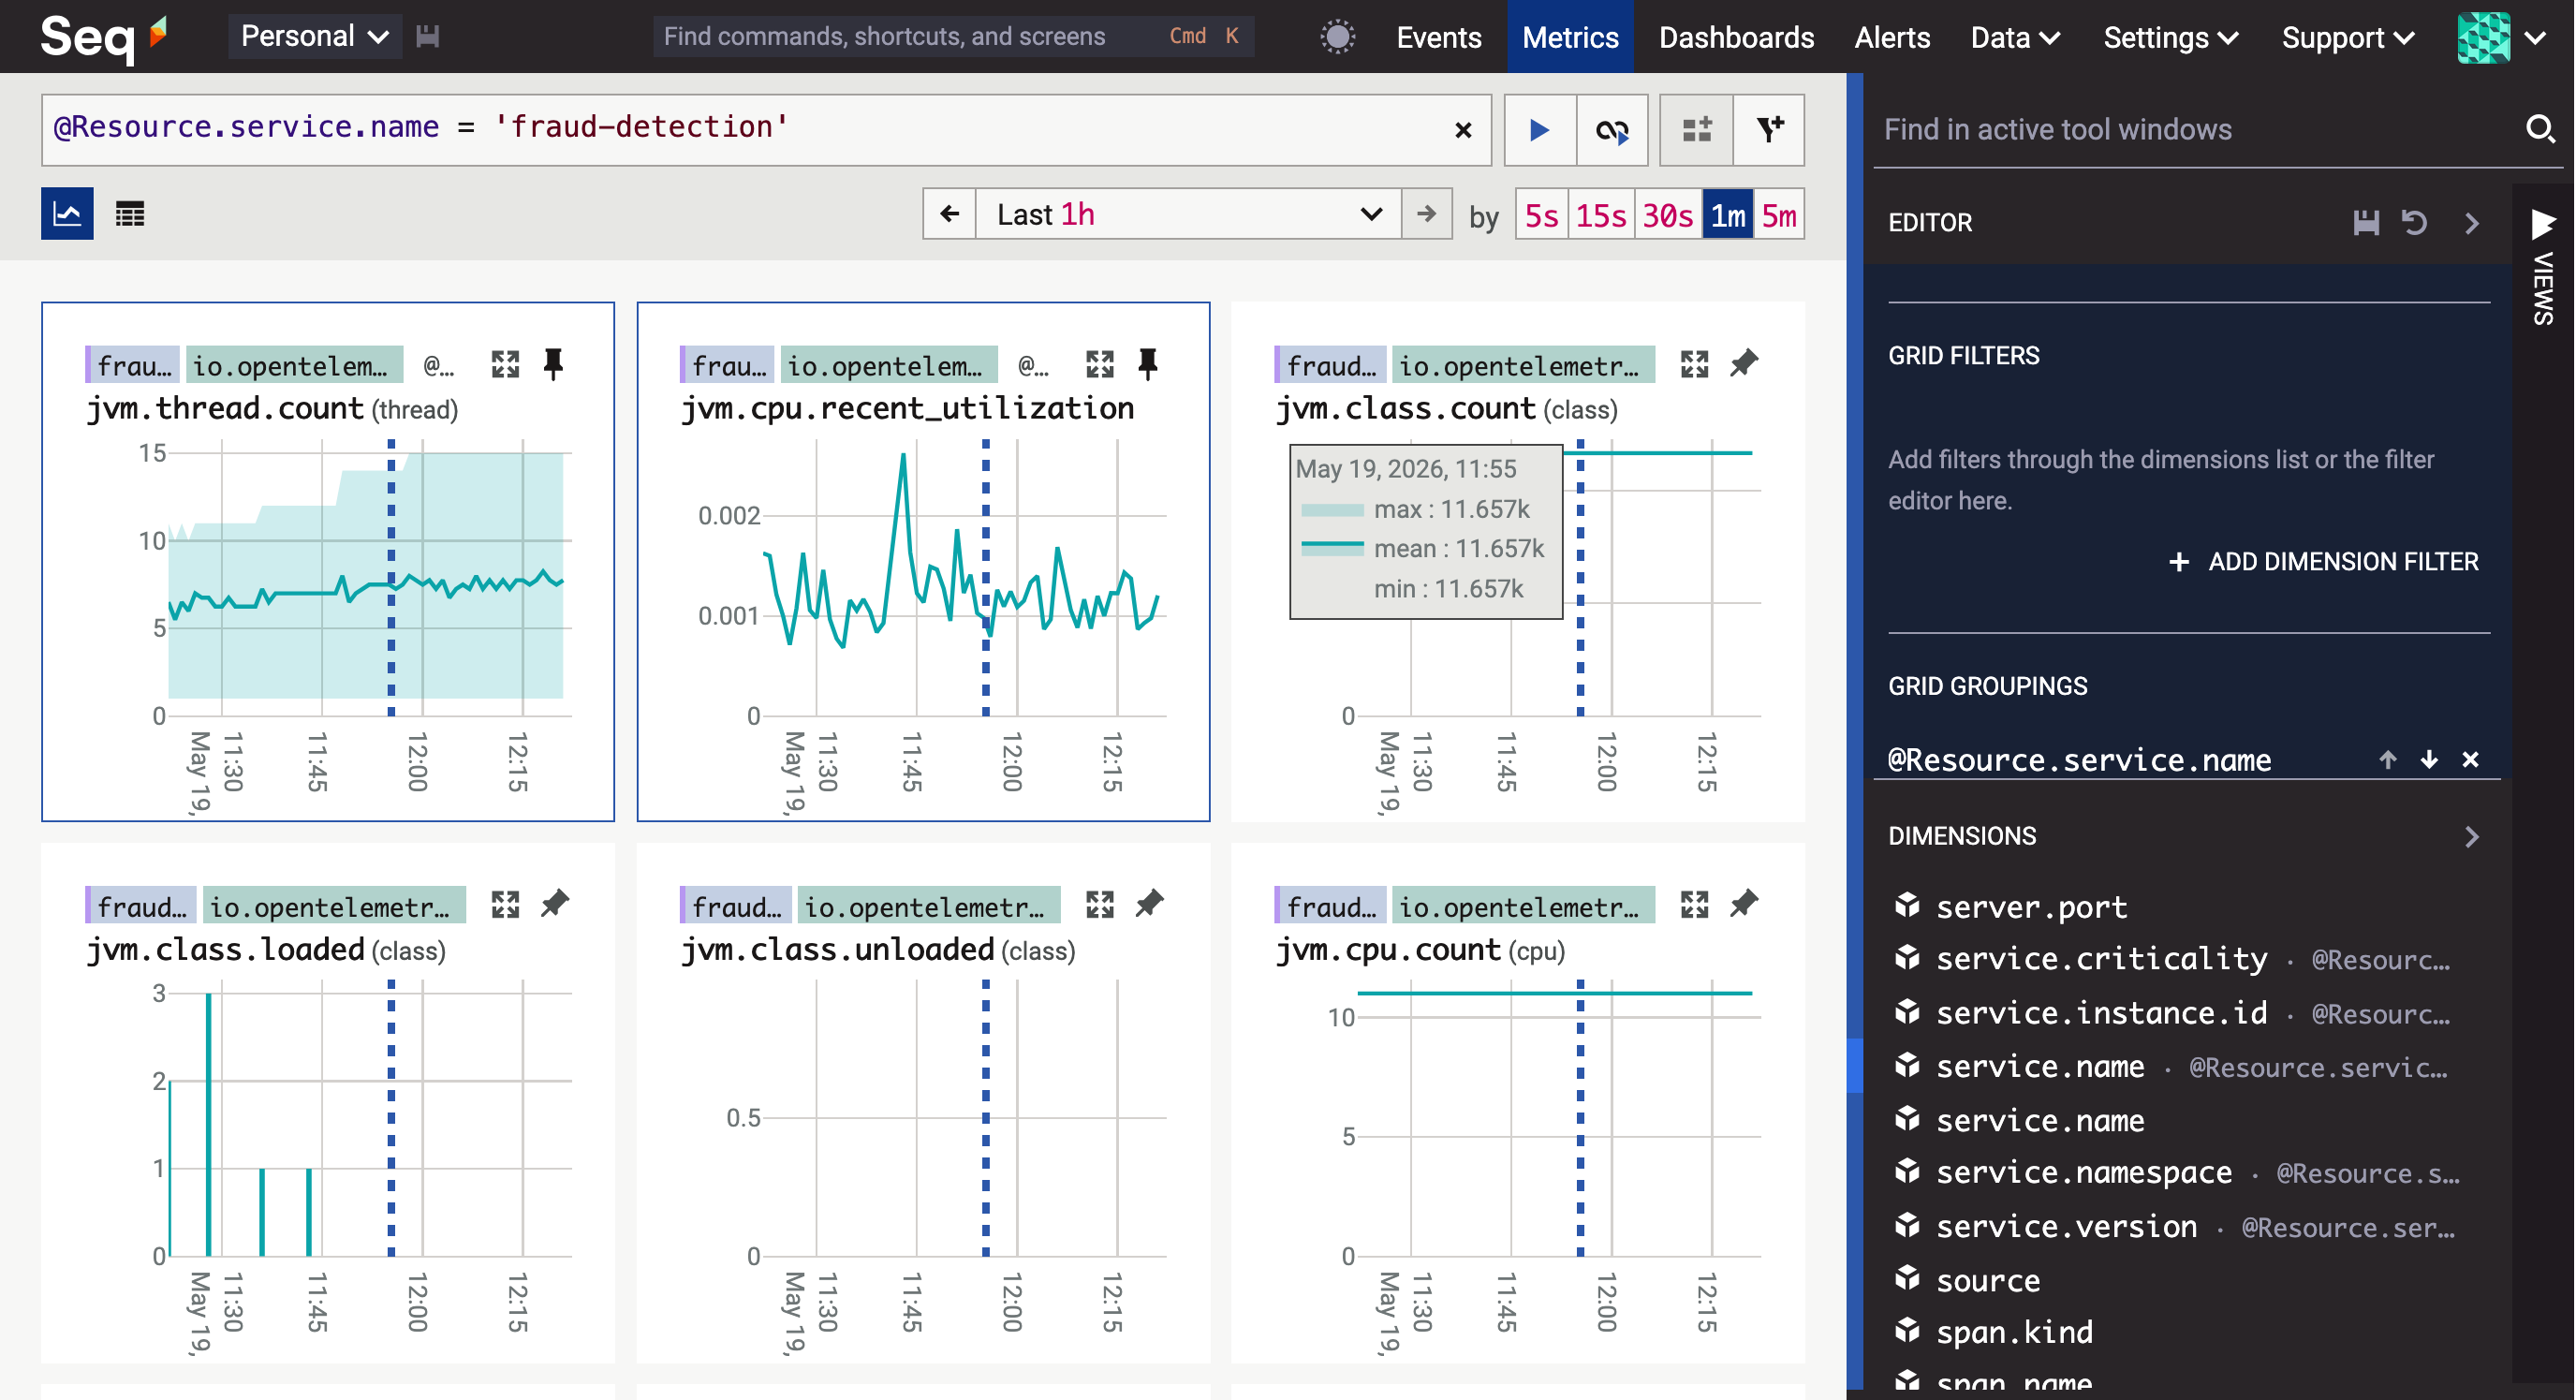Go to the Events tab

click(1439, 37)
